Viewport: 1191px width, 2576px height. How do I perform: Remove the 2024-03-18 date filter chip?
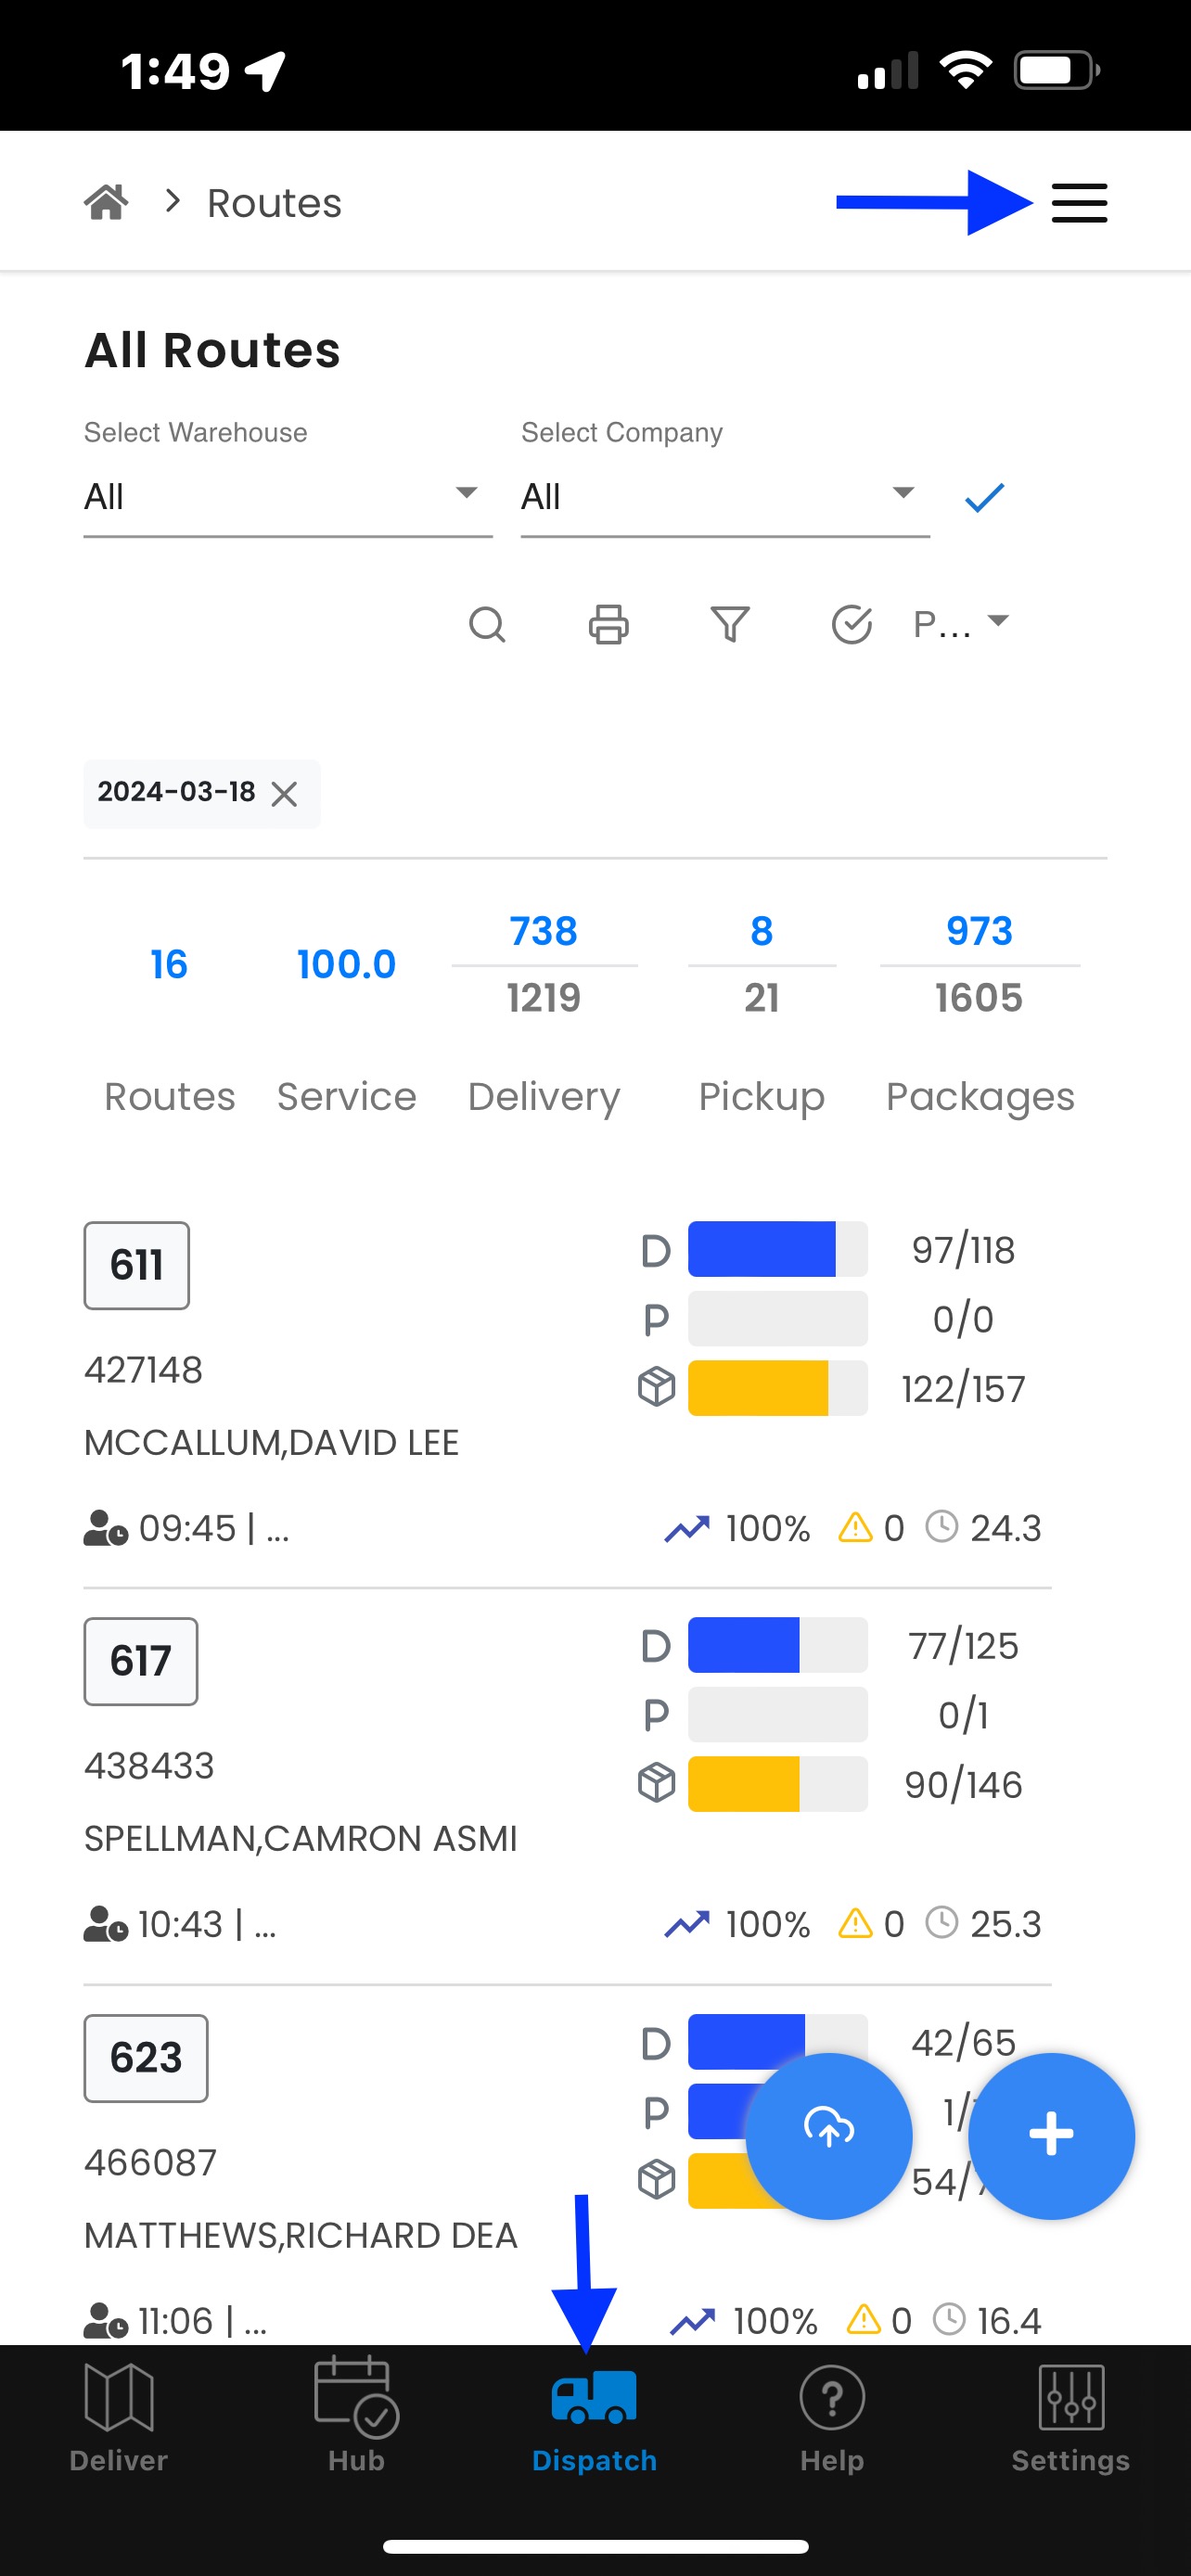(x=284, y=794)
